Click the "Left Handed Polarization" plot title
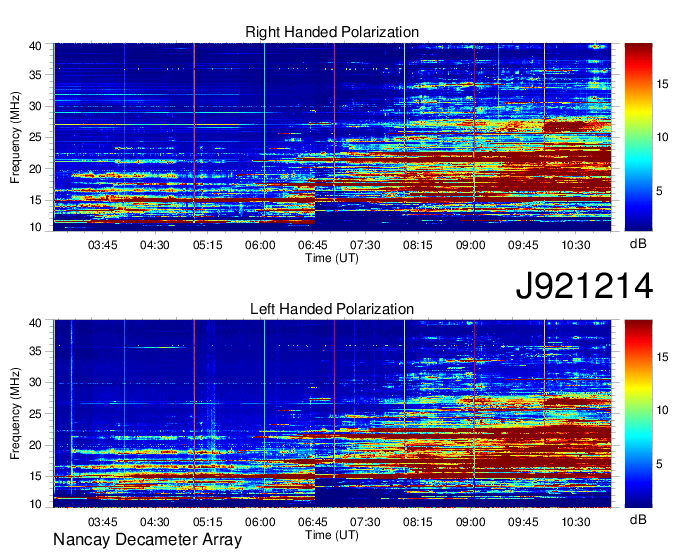 click(x=332, y=309)
